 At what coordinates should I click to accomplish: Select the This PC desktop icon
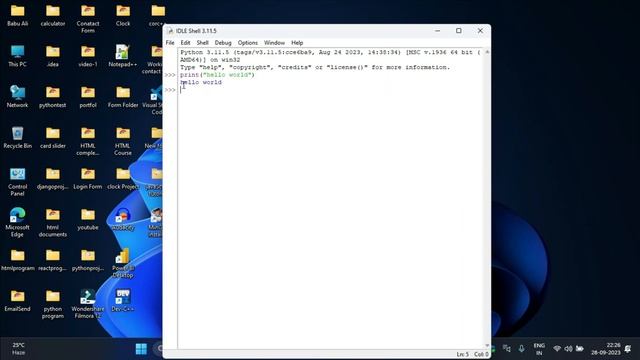[x=18, y=56]
